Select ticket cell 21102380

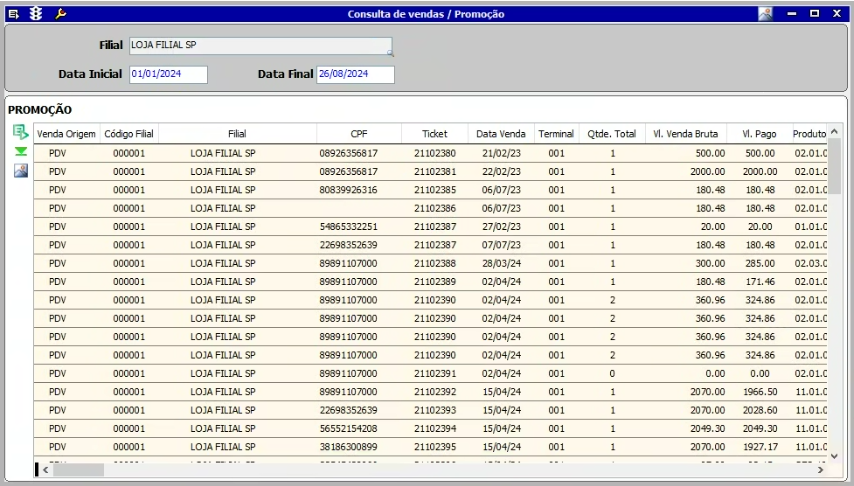point(435,154)
